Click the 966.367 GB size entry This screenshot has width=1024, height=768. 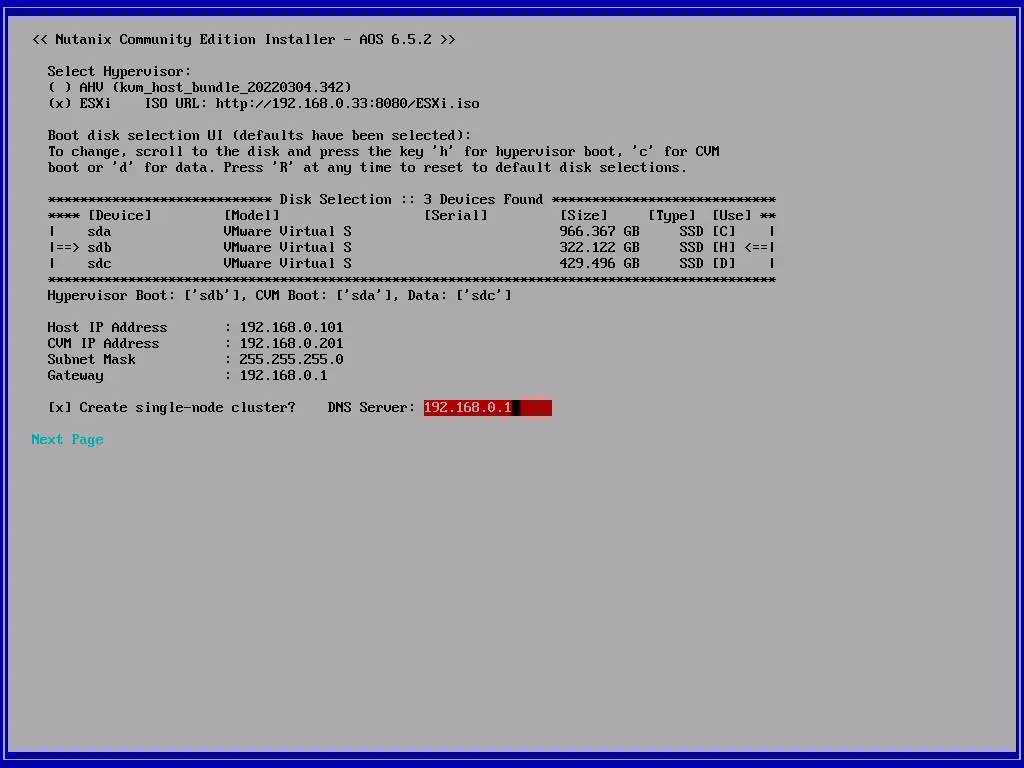coord(599,231)
